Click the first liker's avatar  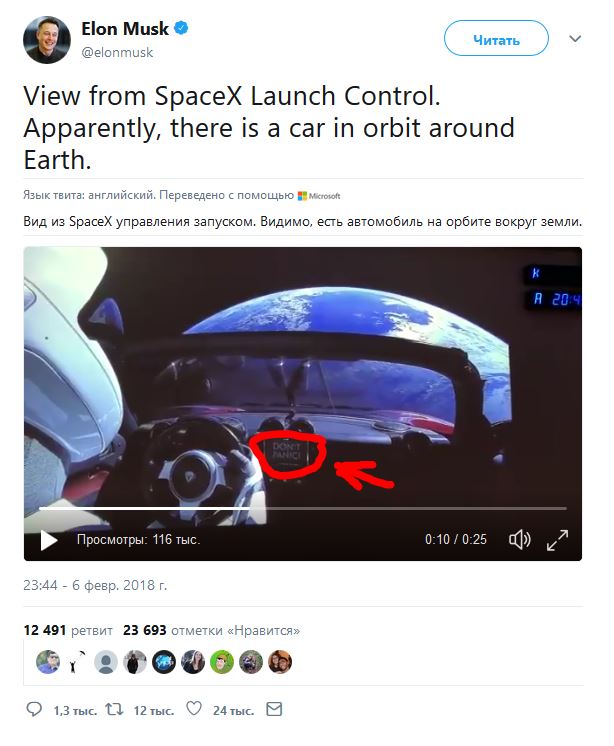[48, 662]
